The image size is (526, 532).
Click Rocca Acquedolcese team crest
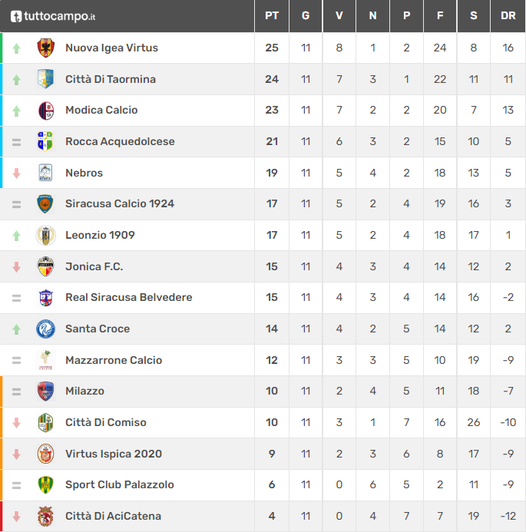point(45,141)
